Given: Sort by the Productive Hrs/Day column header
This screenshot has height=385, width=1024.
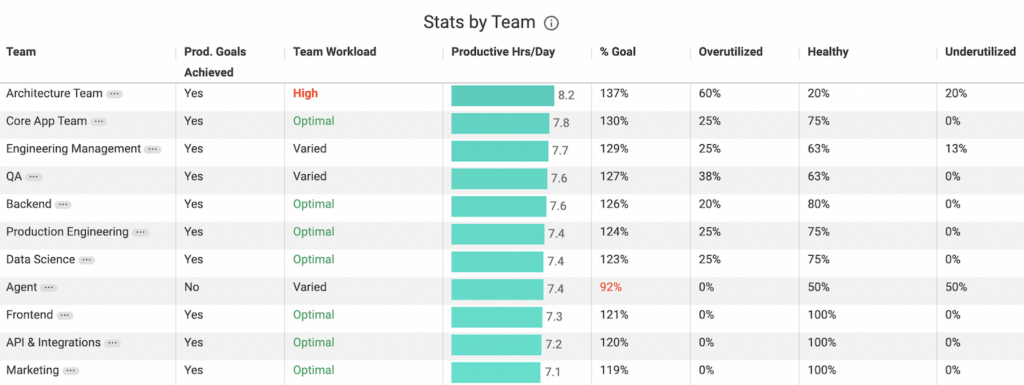Looking at the screenshot, I should coord(503,52).
